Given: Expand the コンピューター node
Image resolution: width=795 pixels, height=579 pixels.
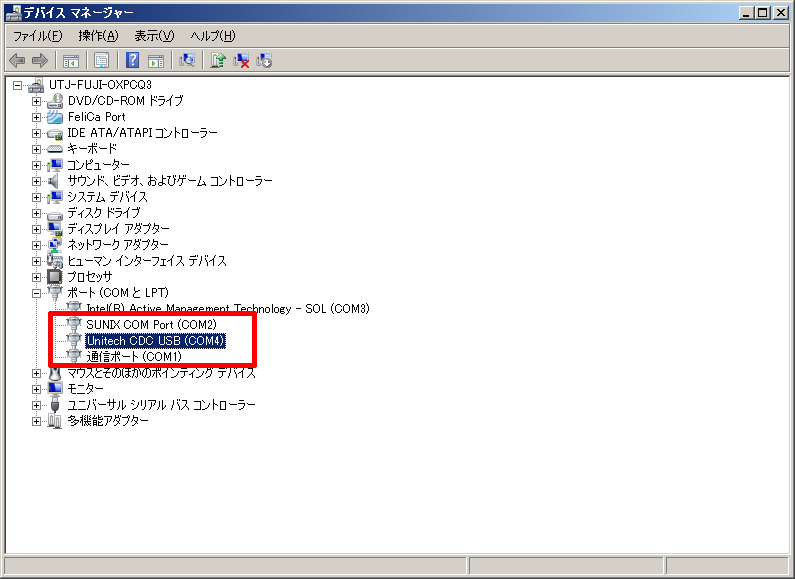Looking at the screenshot, I should pyautogui.click(x=37, y=165).
